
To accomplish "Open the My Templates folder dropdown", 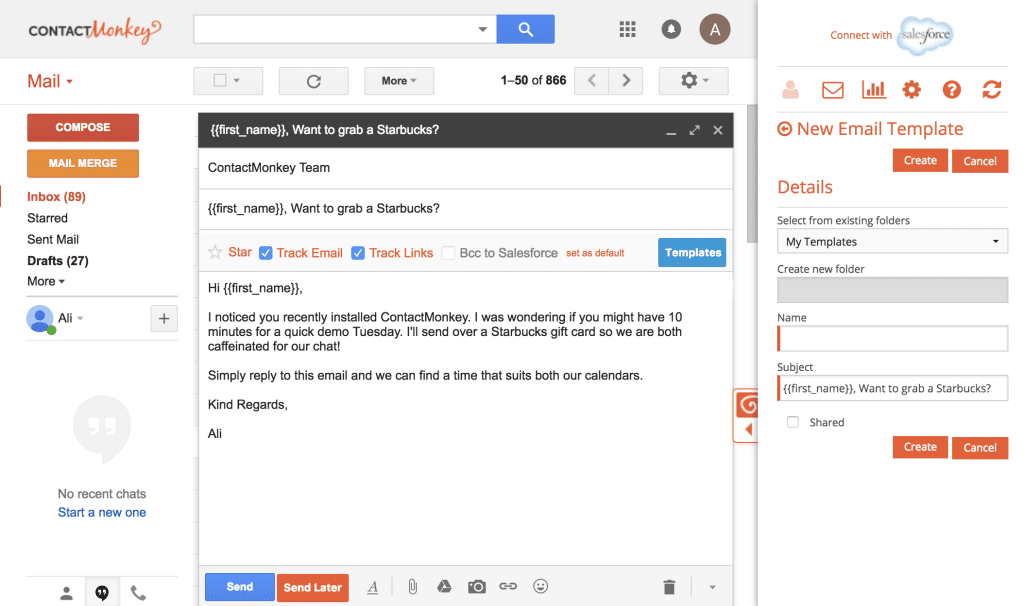I will 892,242.
